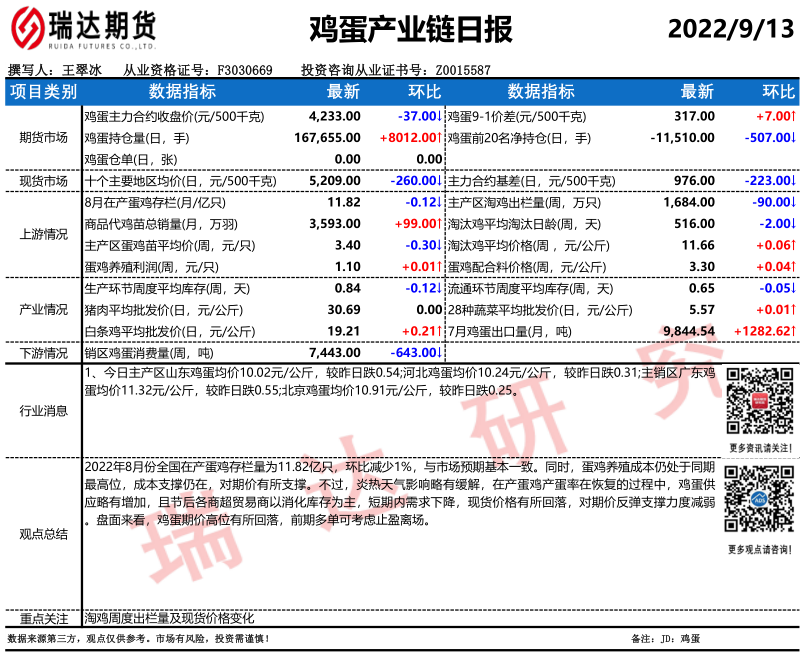
Task: Select the 期货市场 category cell
Action: point(41,137)
